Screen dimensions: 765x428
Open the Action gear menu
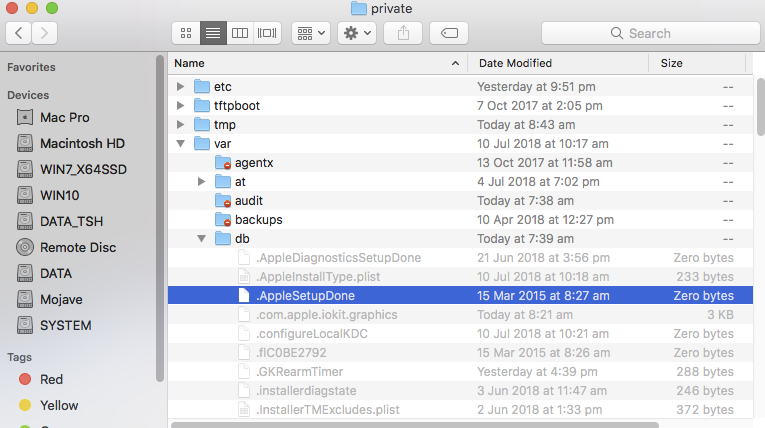(x=357, y=33)
